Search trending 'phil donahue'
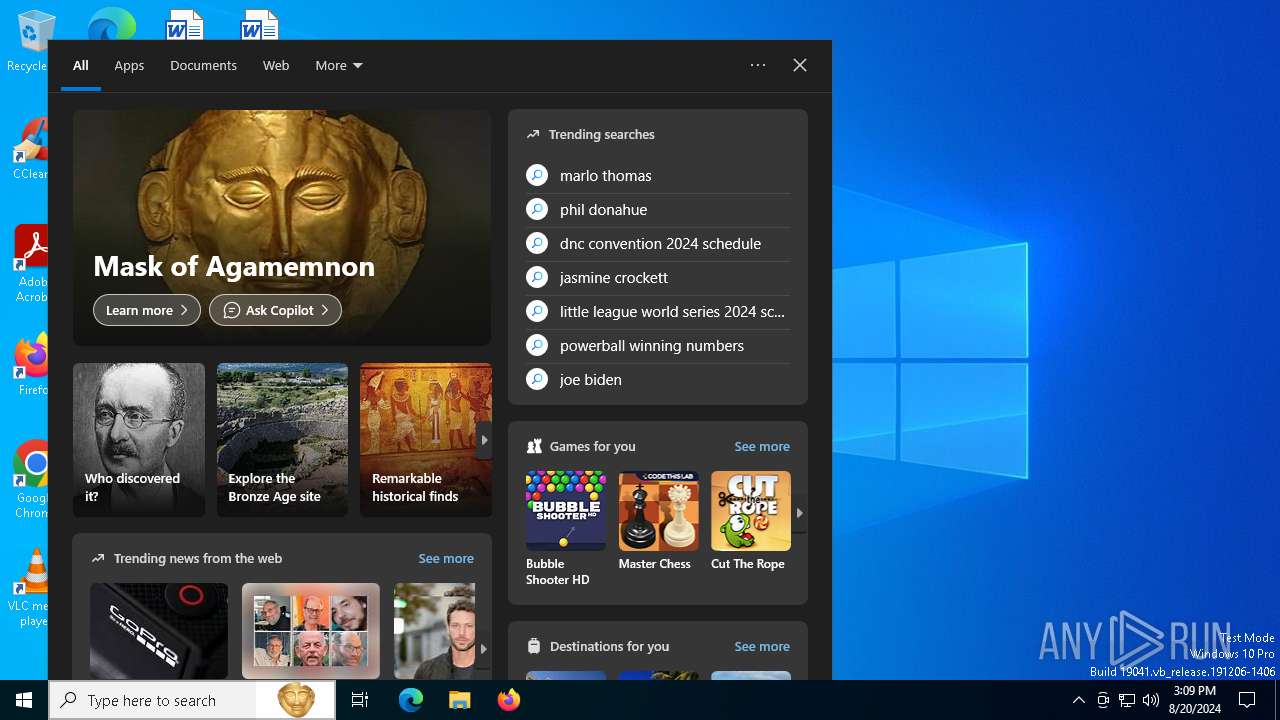The height and width of the screenshot is (720, 1280). click(658, 210)
